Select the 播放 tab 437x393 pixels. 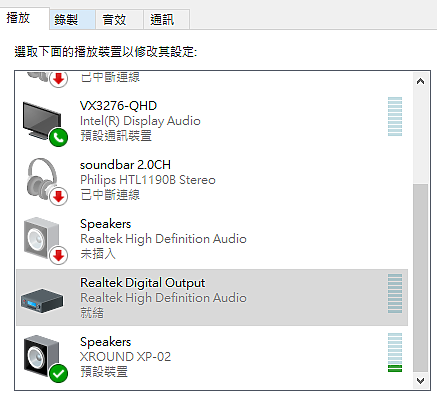[x=24, y=18]
